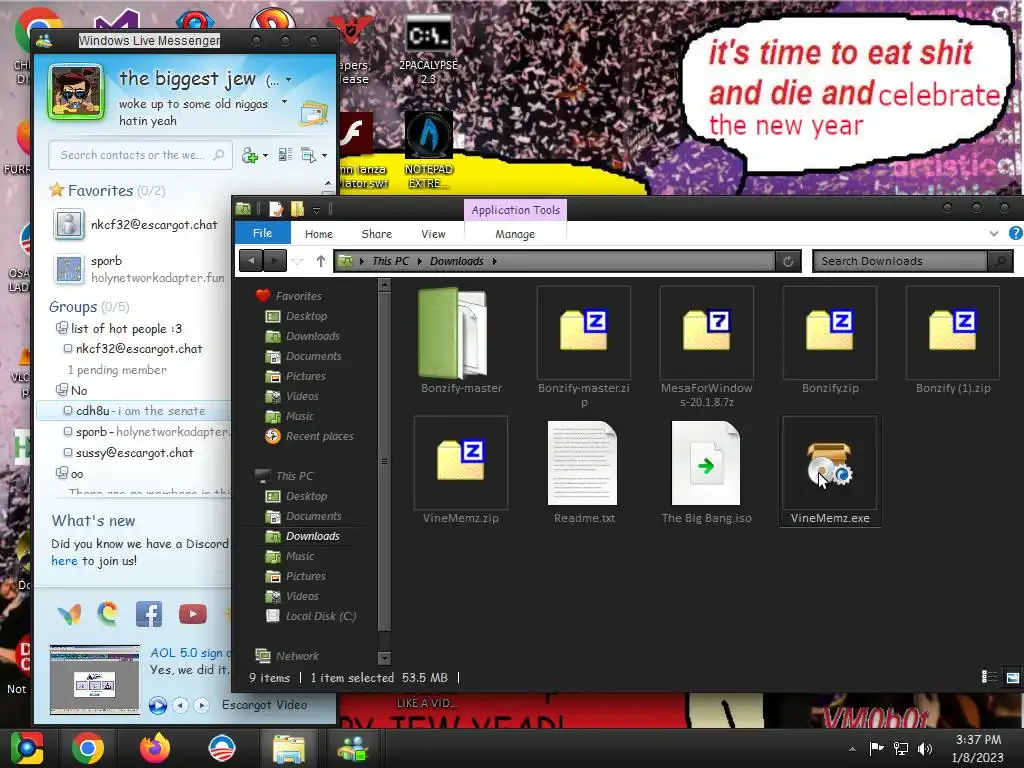Open the 'AOL 5.0 sign' video link
1024x768 pixels.
pyautogui.click(x=190, y=652)
